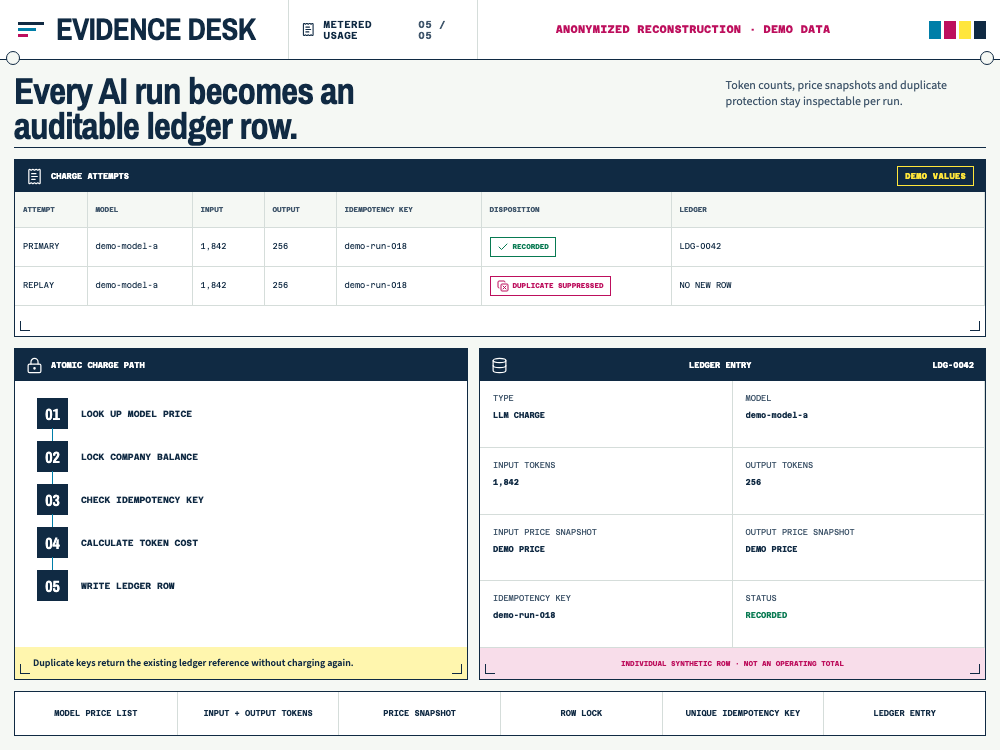Click the metered usage receipt icon
1000x750 pixels.
[308, 29]
